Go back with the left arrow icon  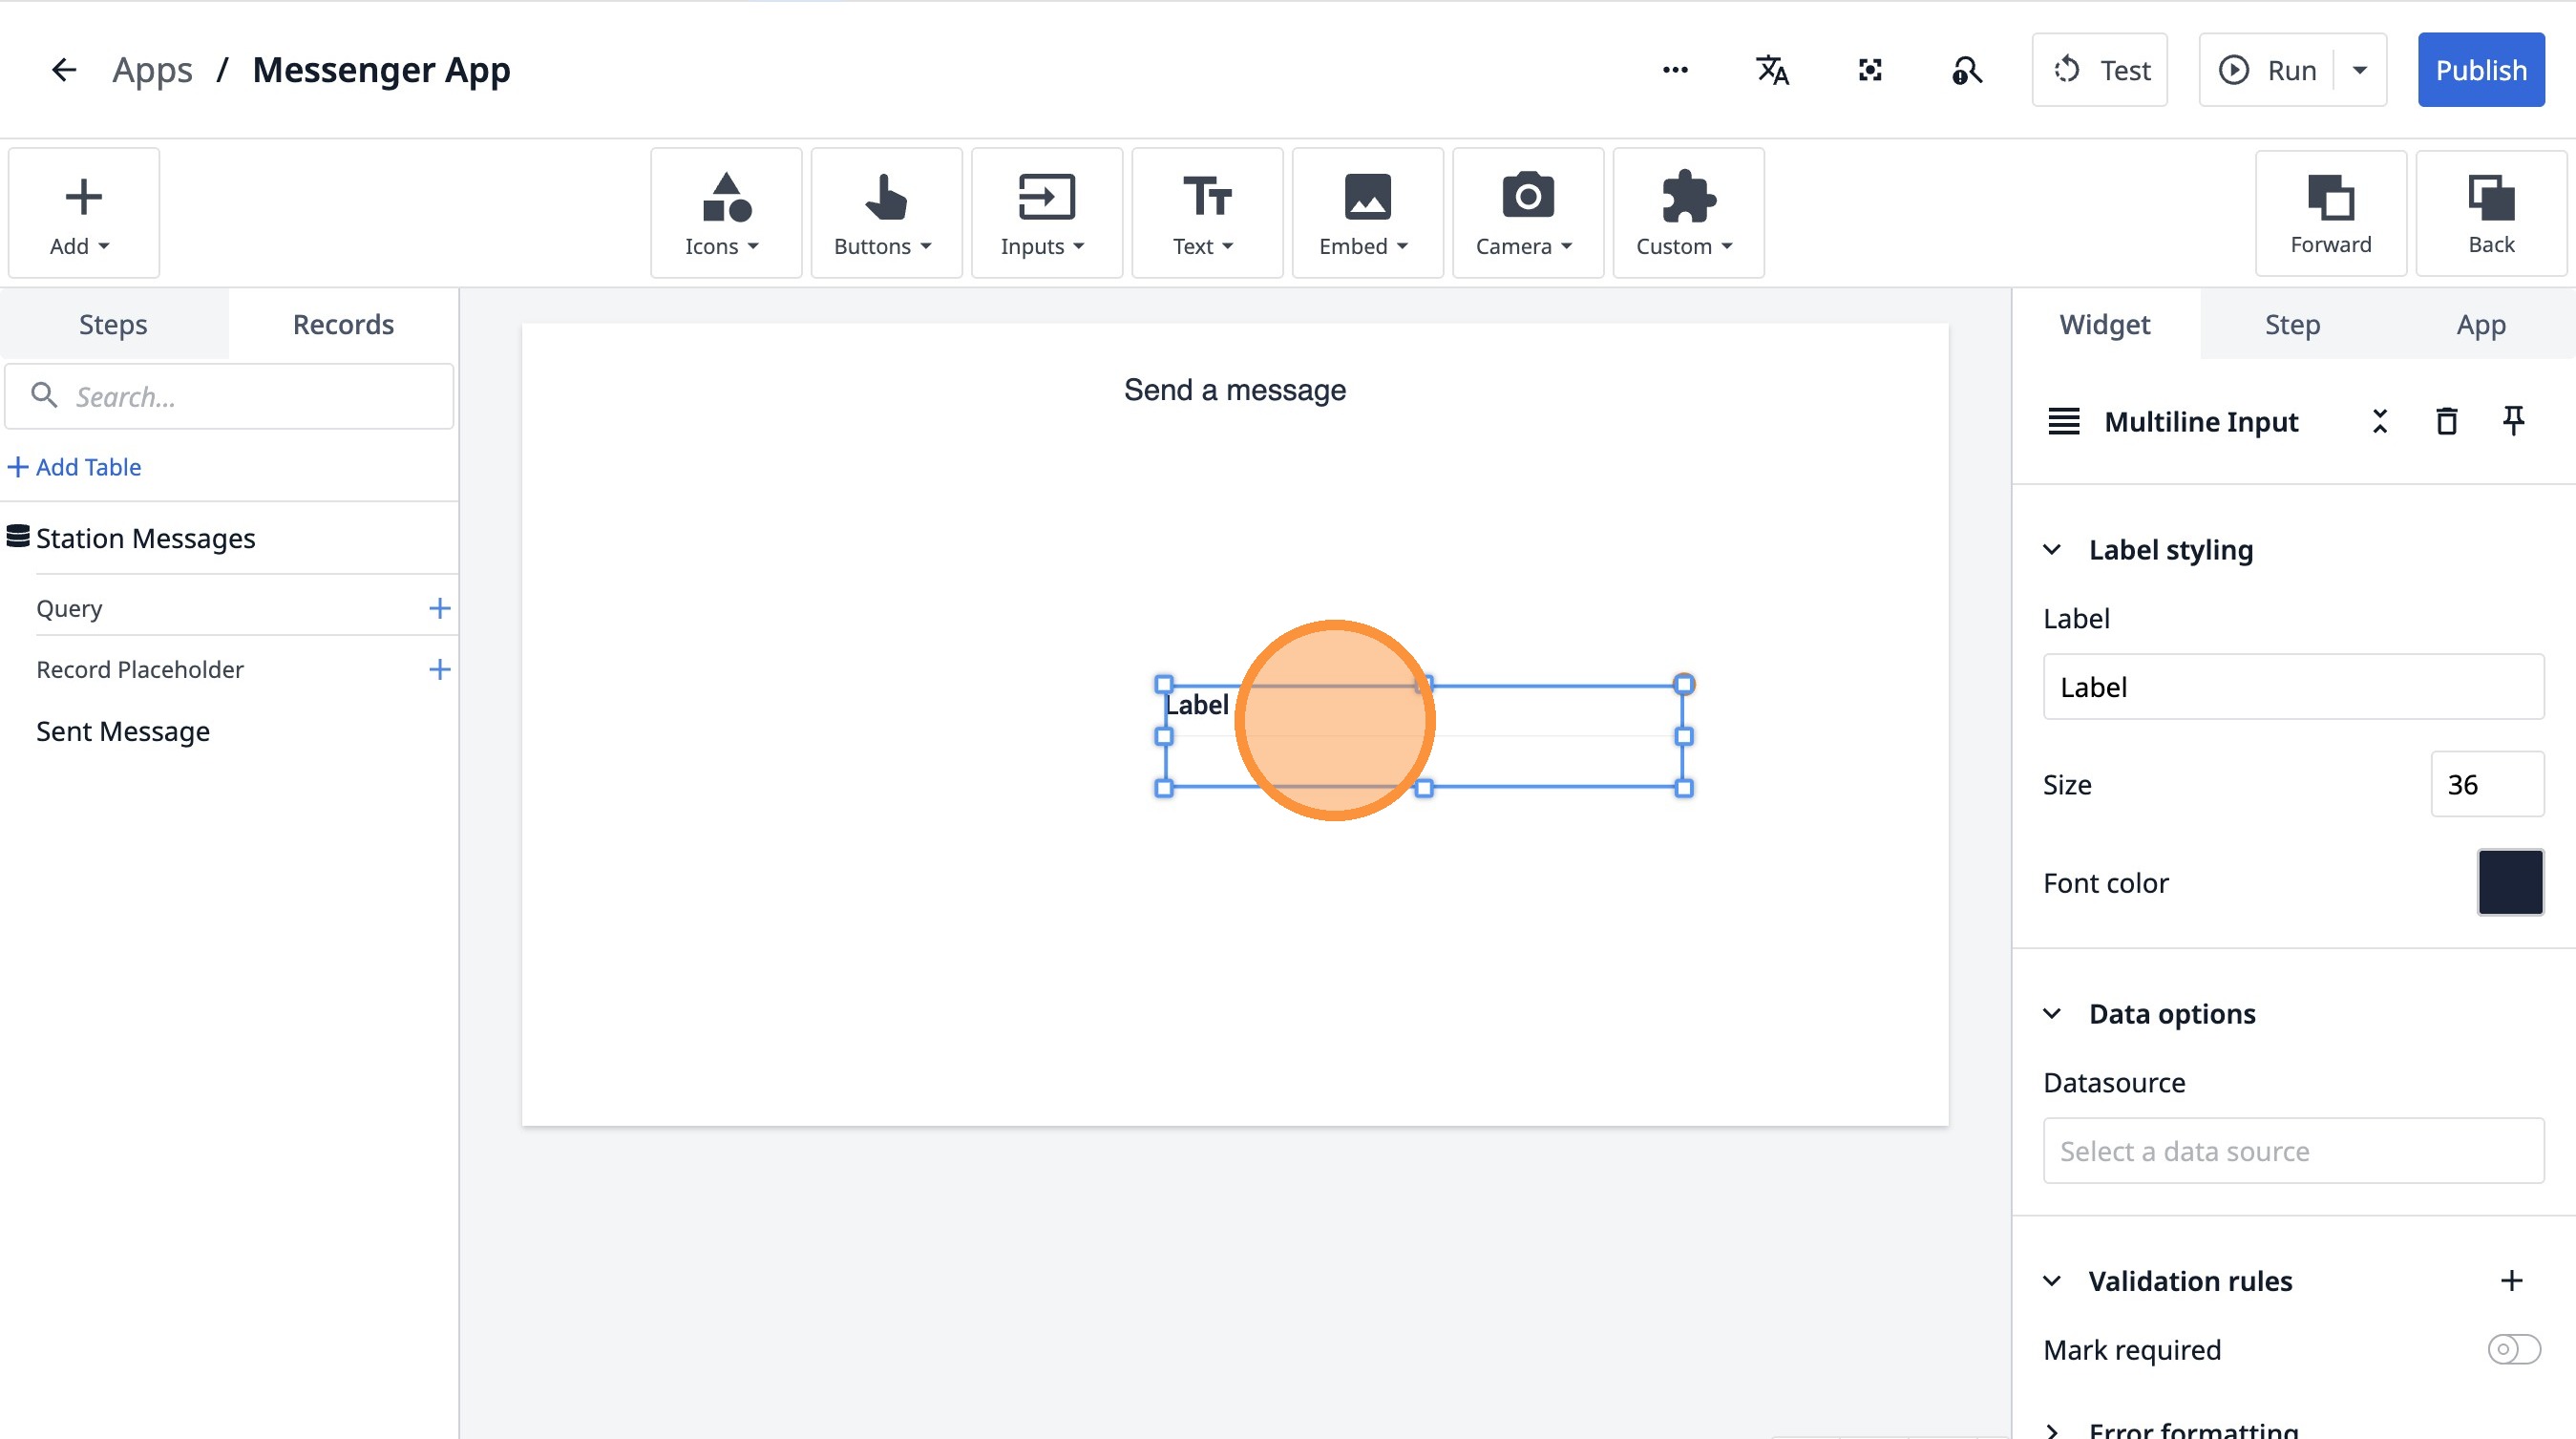point(64,70)
